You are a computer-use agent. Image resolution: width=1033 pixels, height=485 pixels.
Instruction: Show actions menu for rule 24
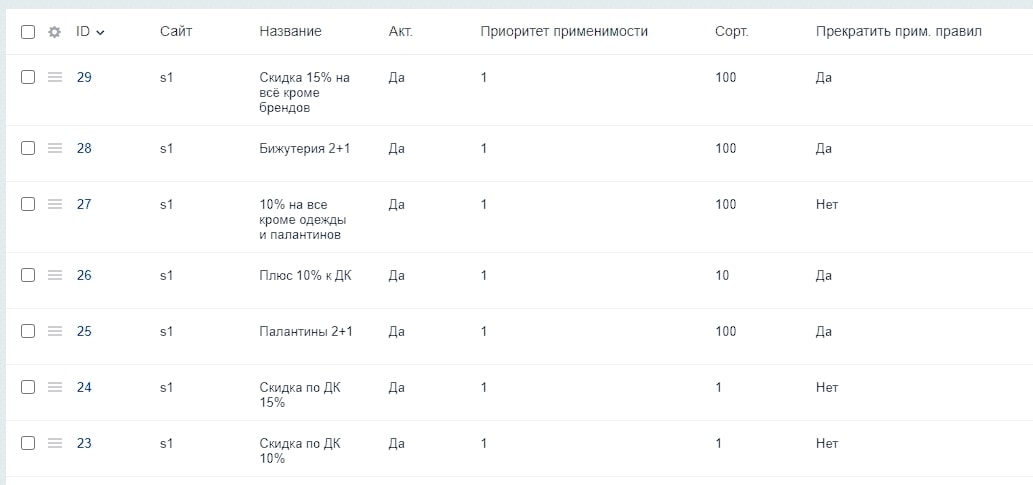point(55,387)
